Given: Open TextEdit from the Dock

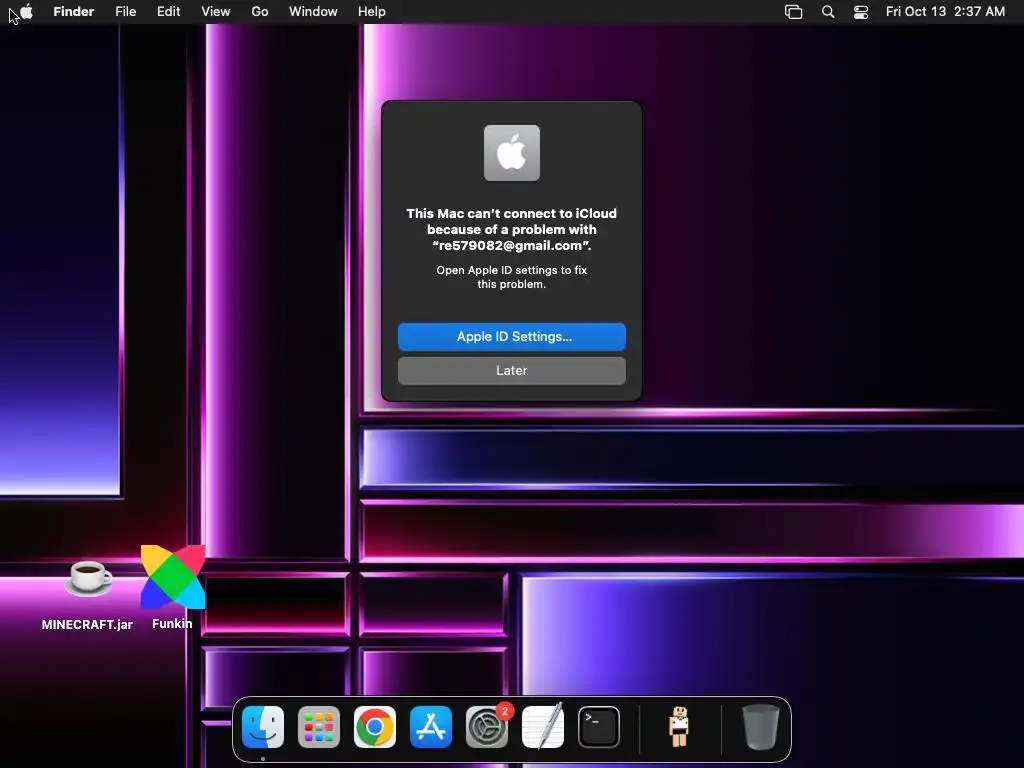Looking at the screenshot, I should tap(543, 727).
